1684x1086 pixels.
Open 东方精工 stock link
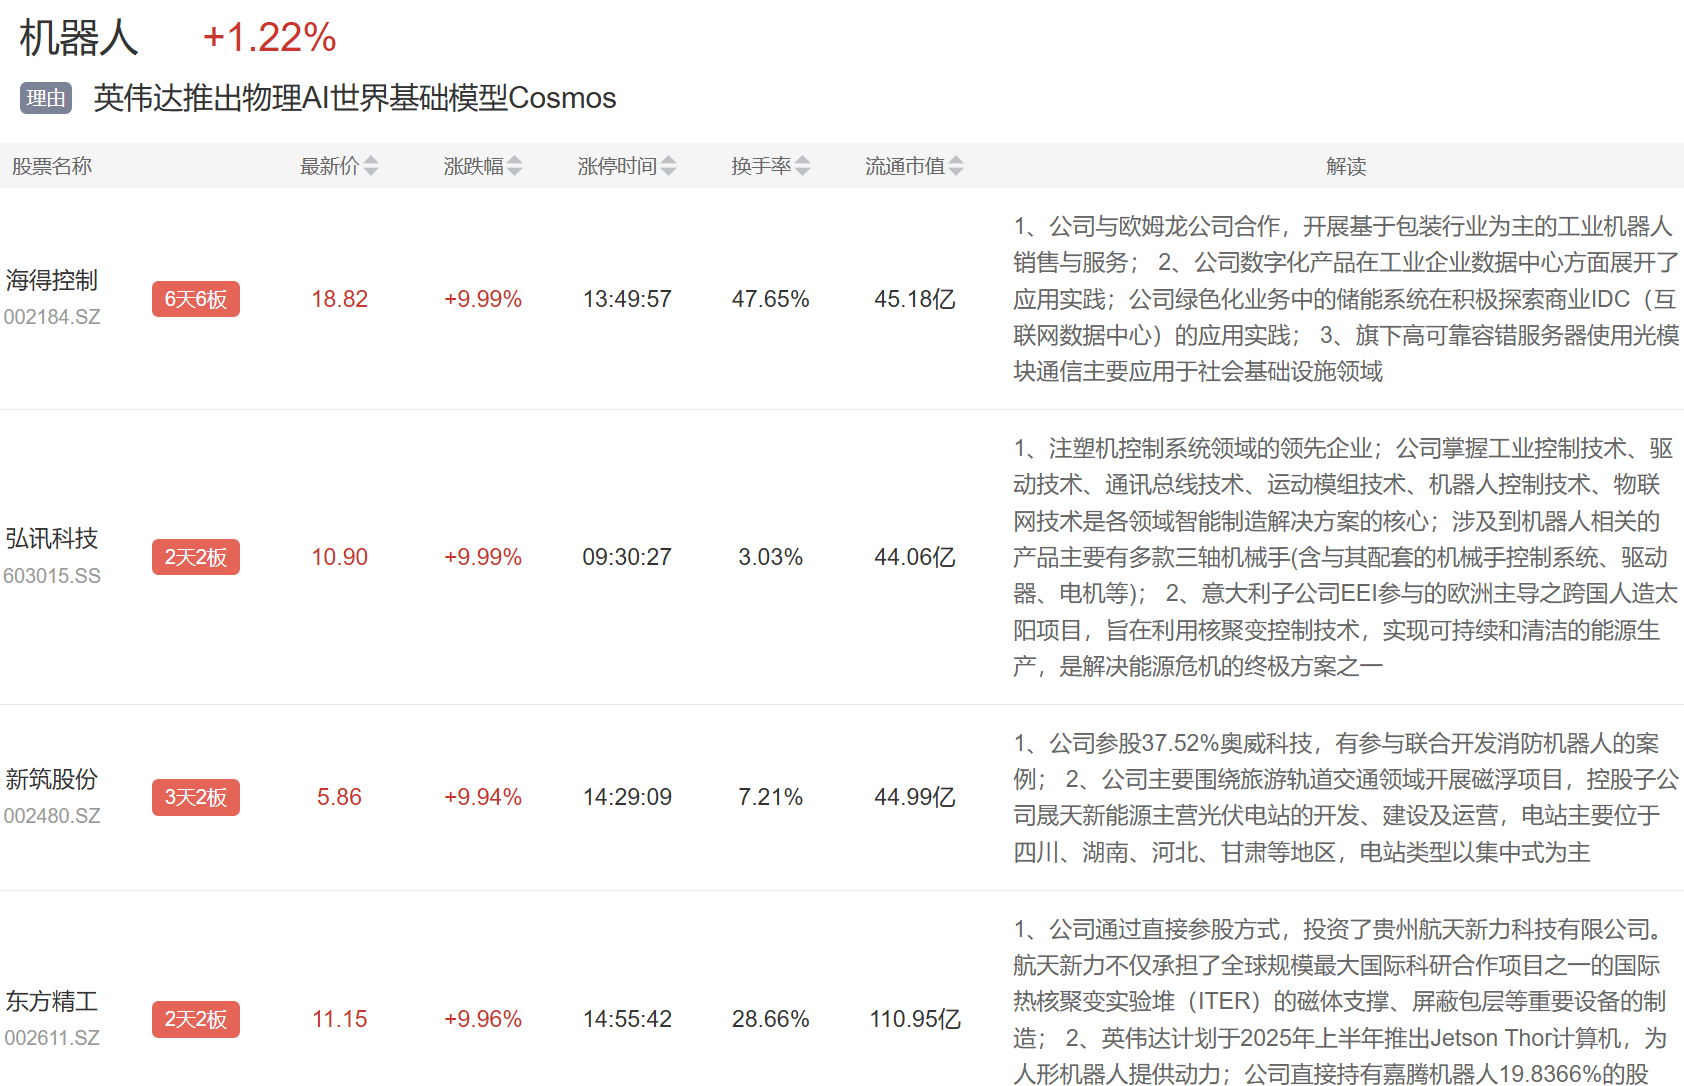pos(52,1001)
